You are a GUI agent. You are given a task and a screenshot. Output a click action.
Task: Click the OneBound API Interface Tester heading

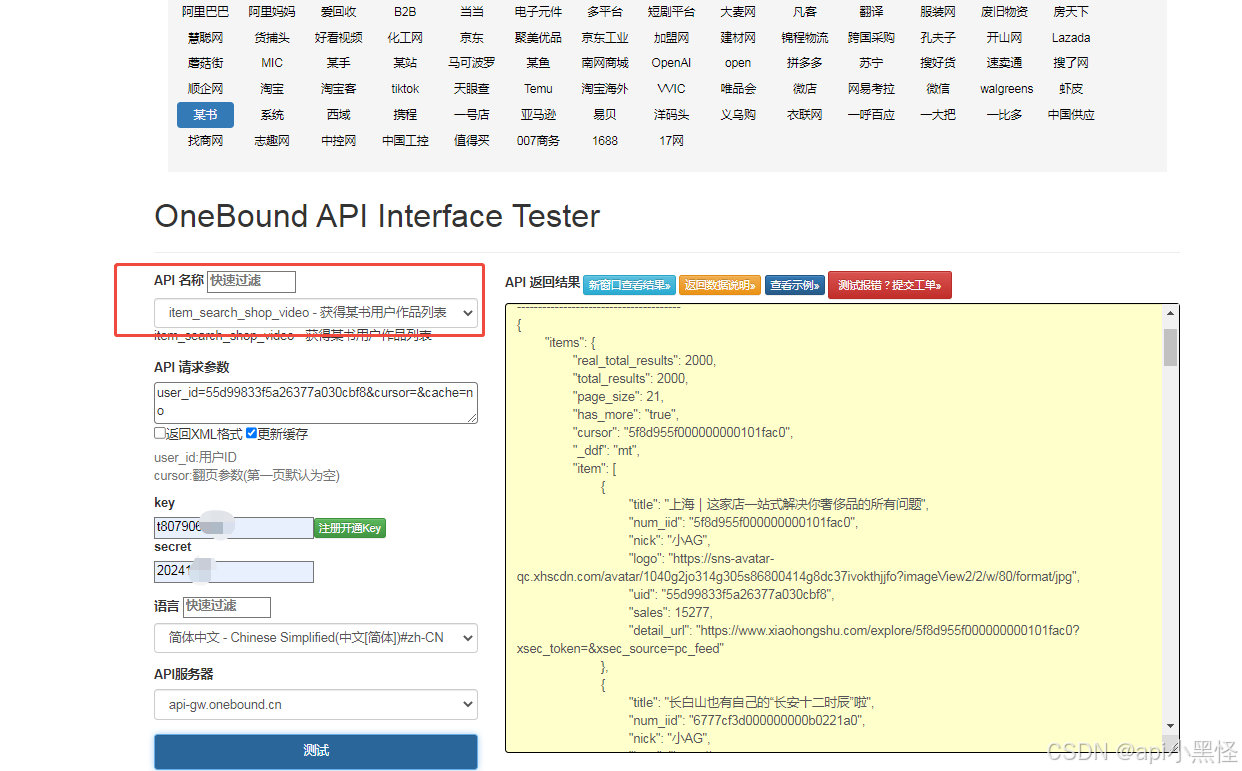pos(377,216)
